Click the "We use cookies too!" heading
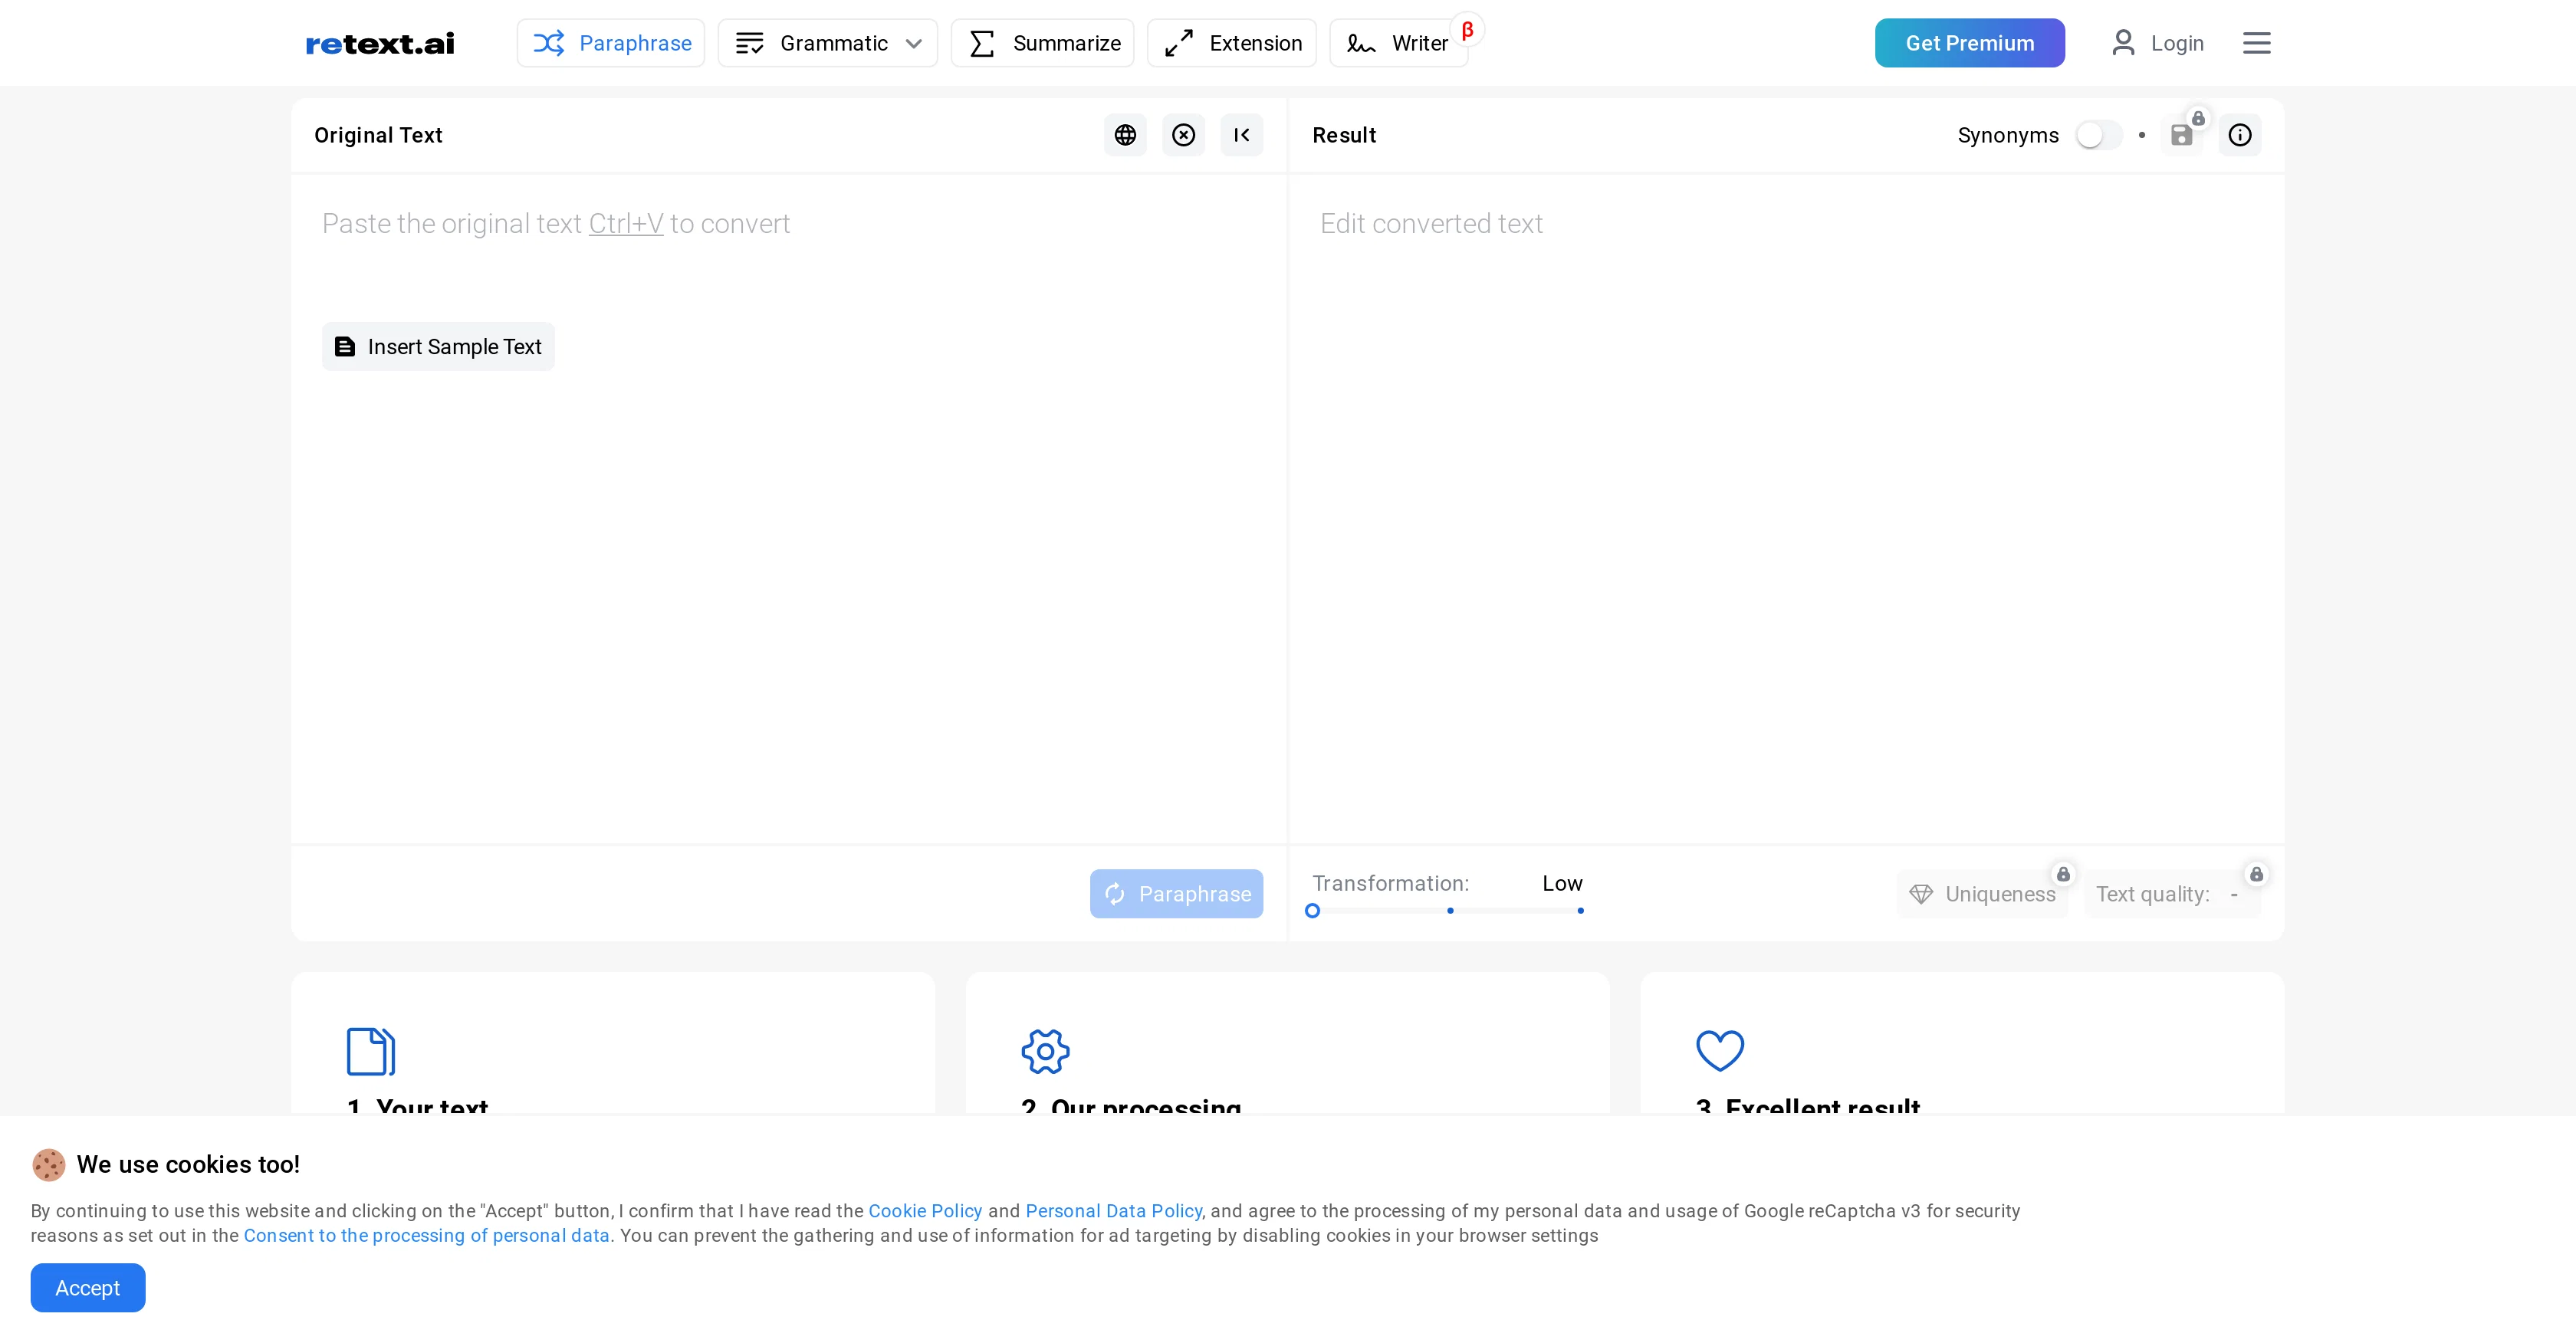Viewport: 2576px width, 1343px height. pos(188,1164)
